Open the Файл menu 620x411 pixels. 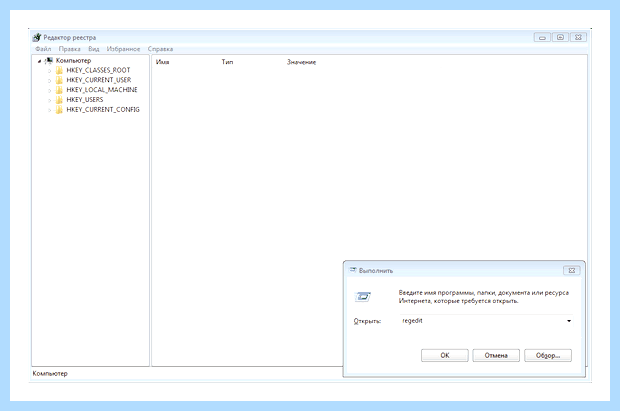click(x=43, y=49)
